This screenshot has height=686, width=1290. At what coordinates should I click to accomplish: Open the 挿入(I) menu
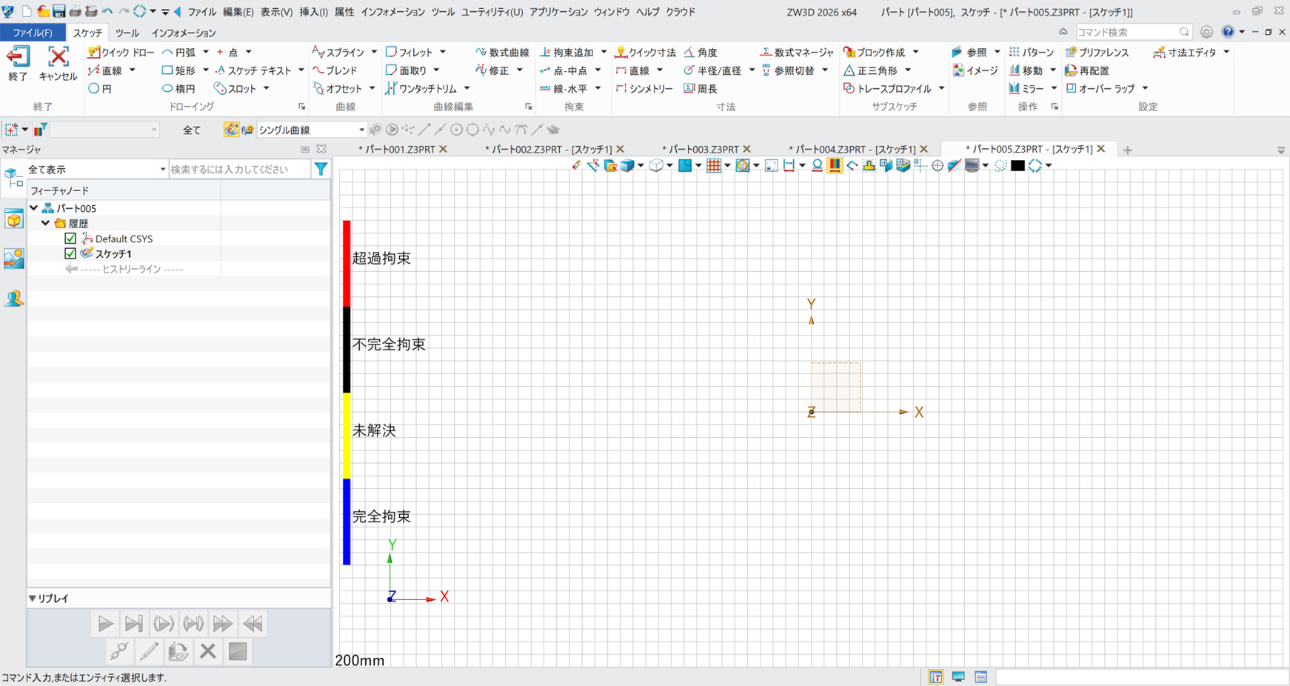tap(315, 12)
